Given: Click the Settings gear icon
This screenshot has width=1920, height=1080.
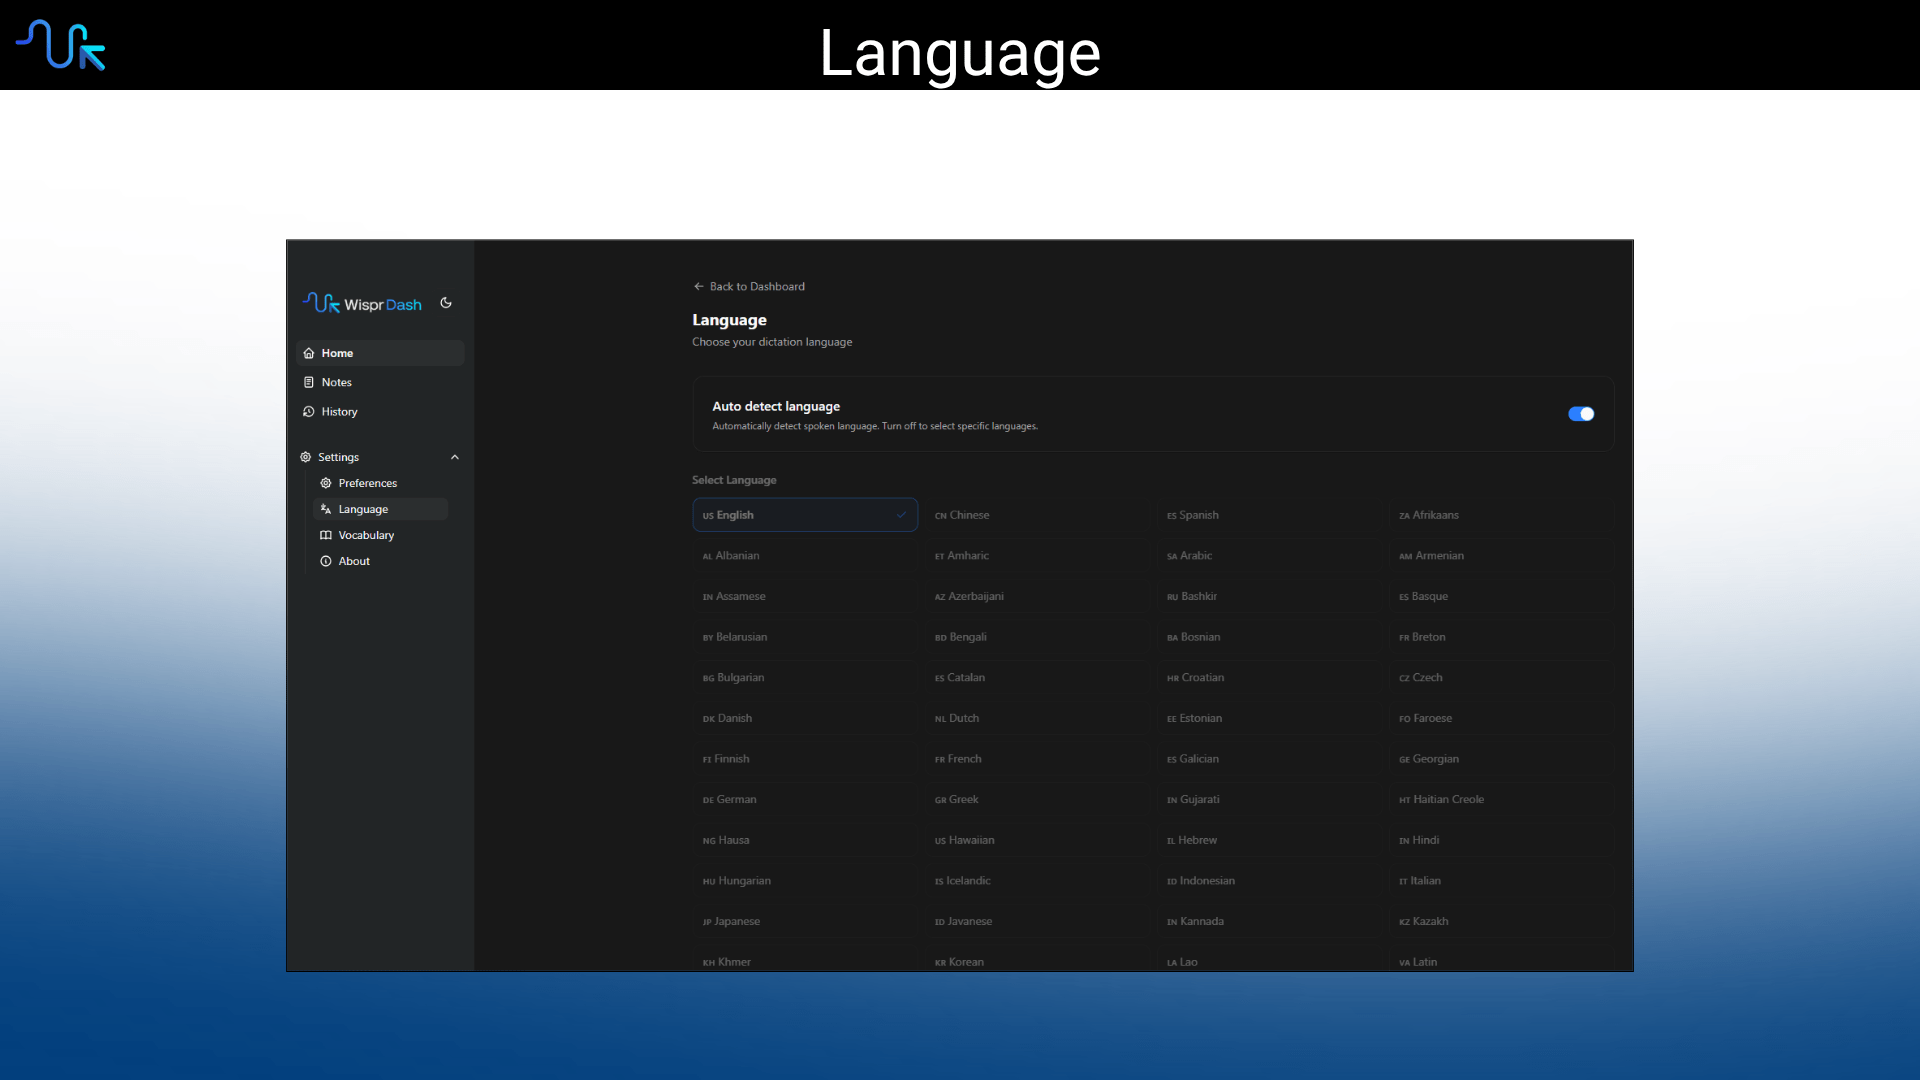Looking at the screenshot, I should [x=306, y=457].
